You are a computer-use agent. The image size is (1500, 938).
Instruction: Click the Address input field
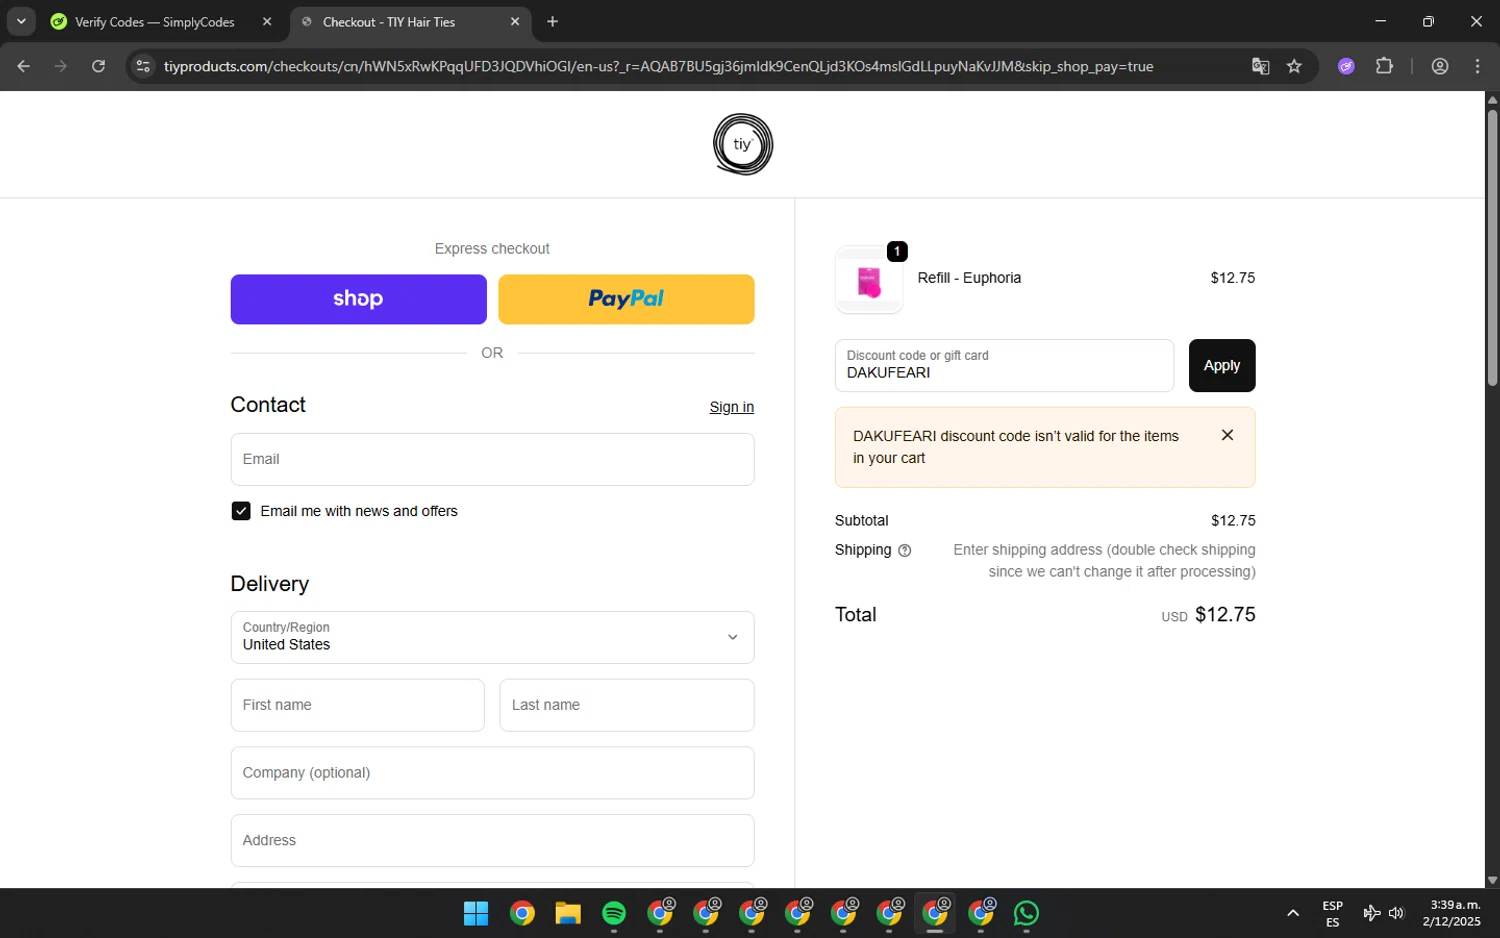click(x=492, y=841)
